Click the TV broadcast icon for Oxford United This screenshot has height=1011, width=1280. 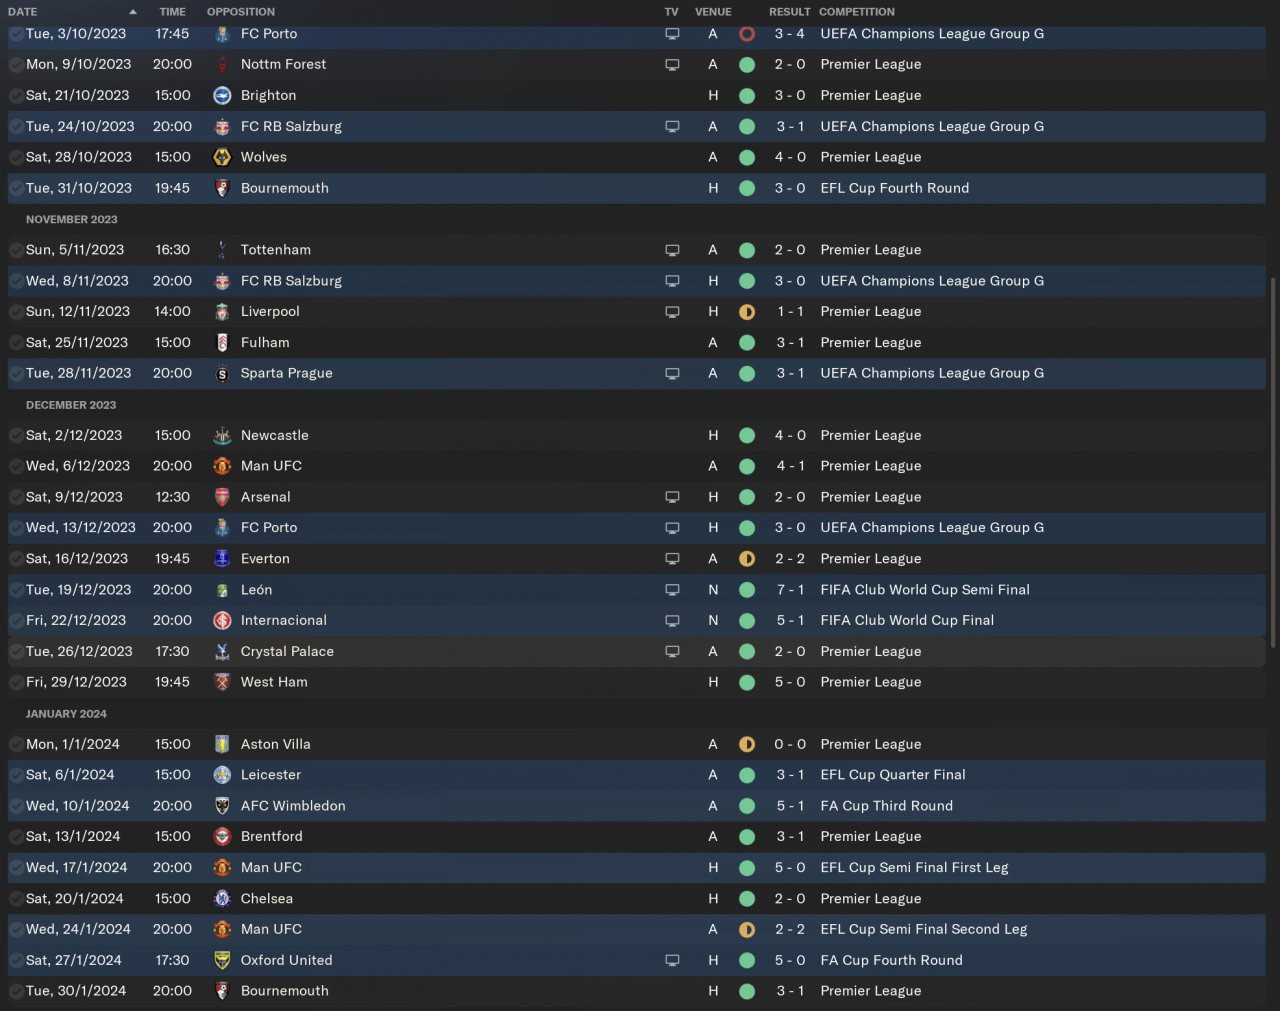coord(672,961)
